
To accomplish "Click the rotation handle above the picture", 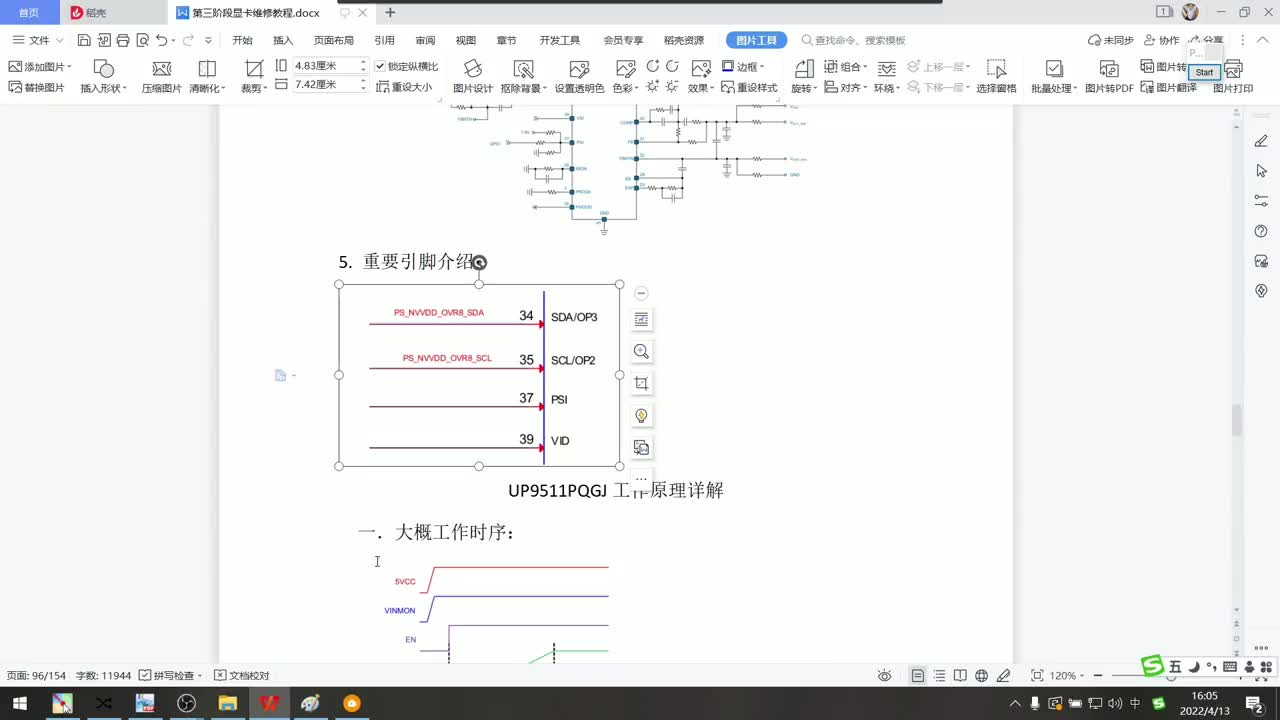I will [x=479, y=262].
